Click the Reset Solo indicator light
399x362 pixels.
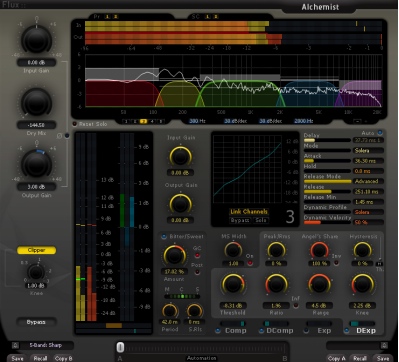click(75, 124)
